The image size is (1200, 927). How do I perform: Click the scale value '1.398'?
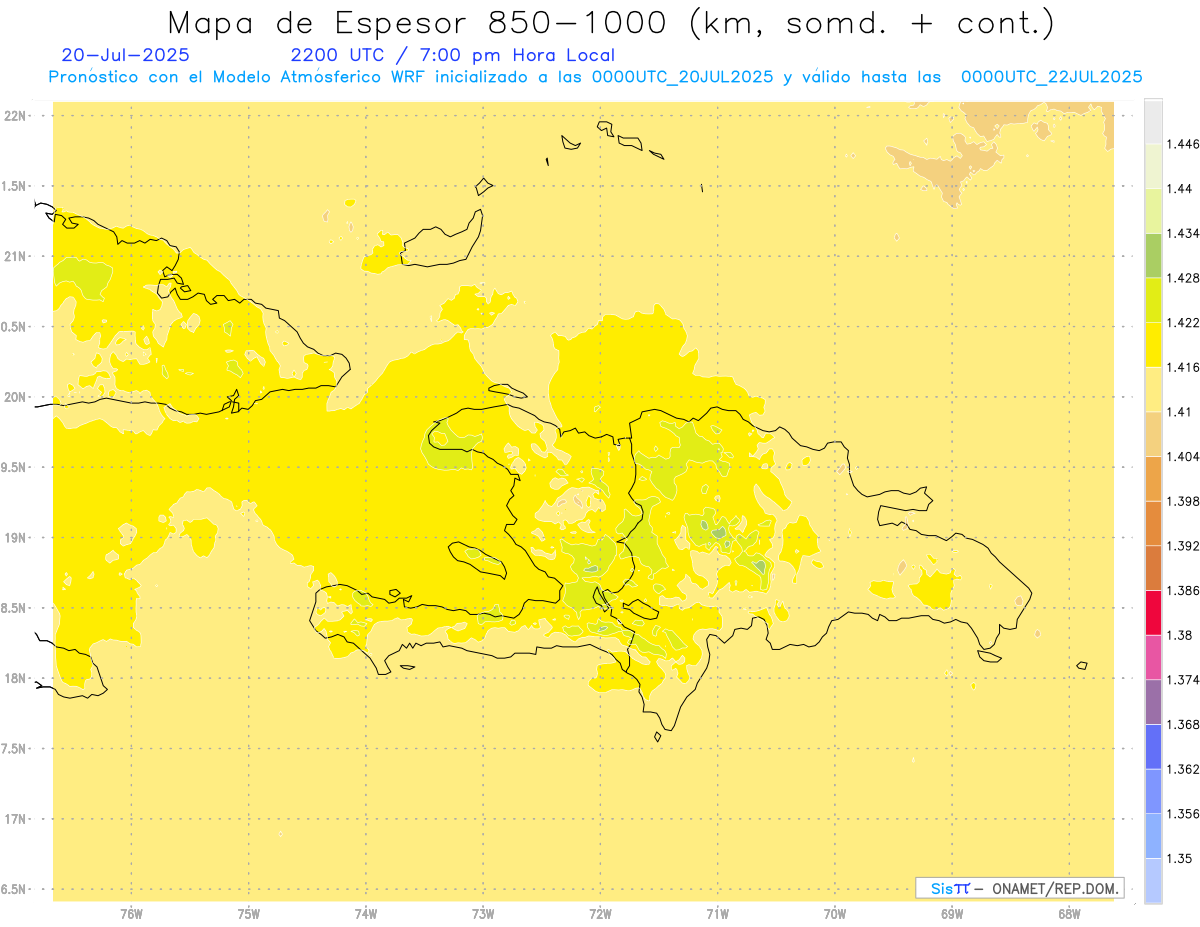click(1183, 501)
